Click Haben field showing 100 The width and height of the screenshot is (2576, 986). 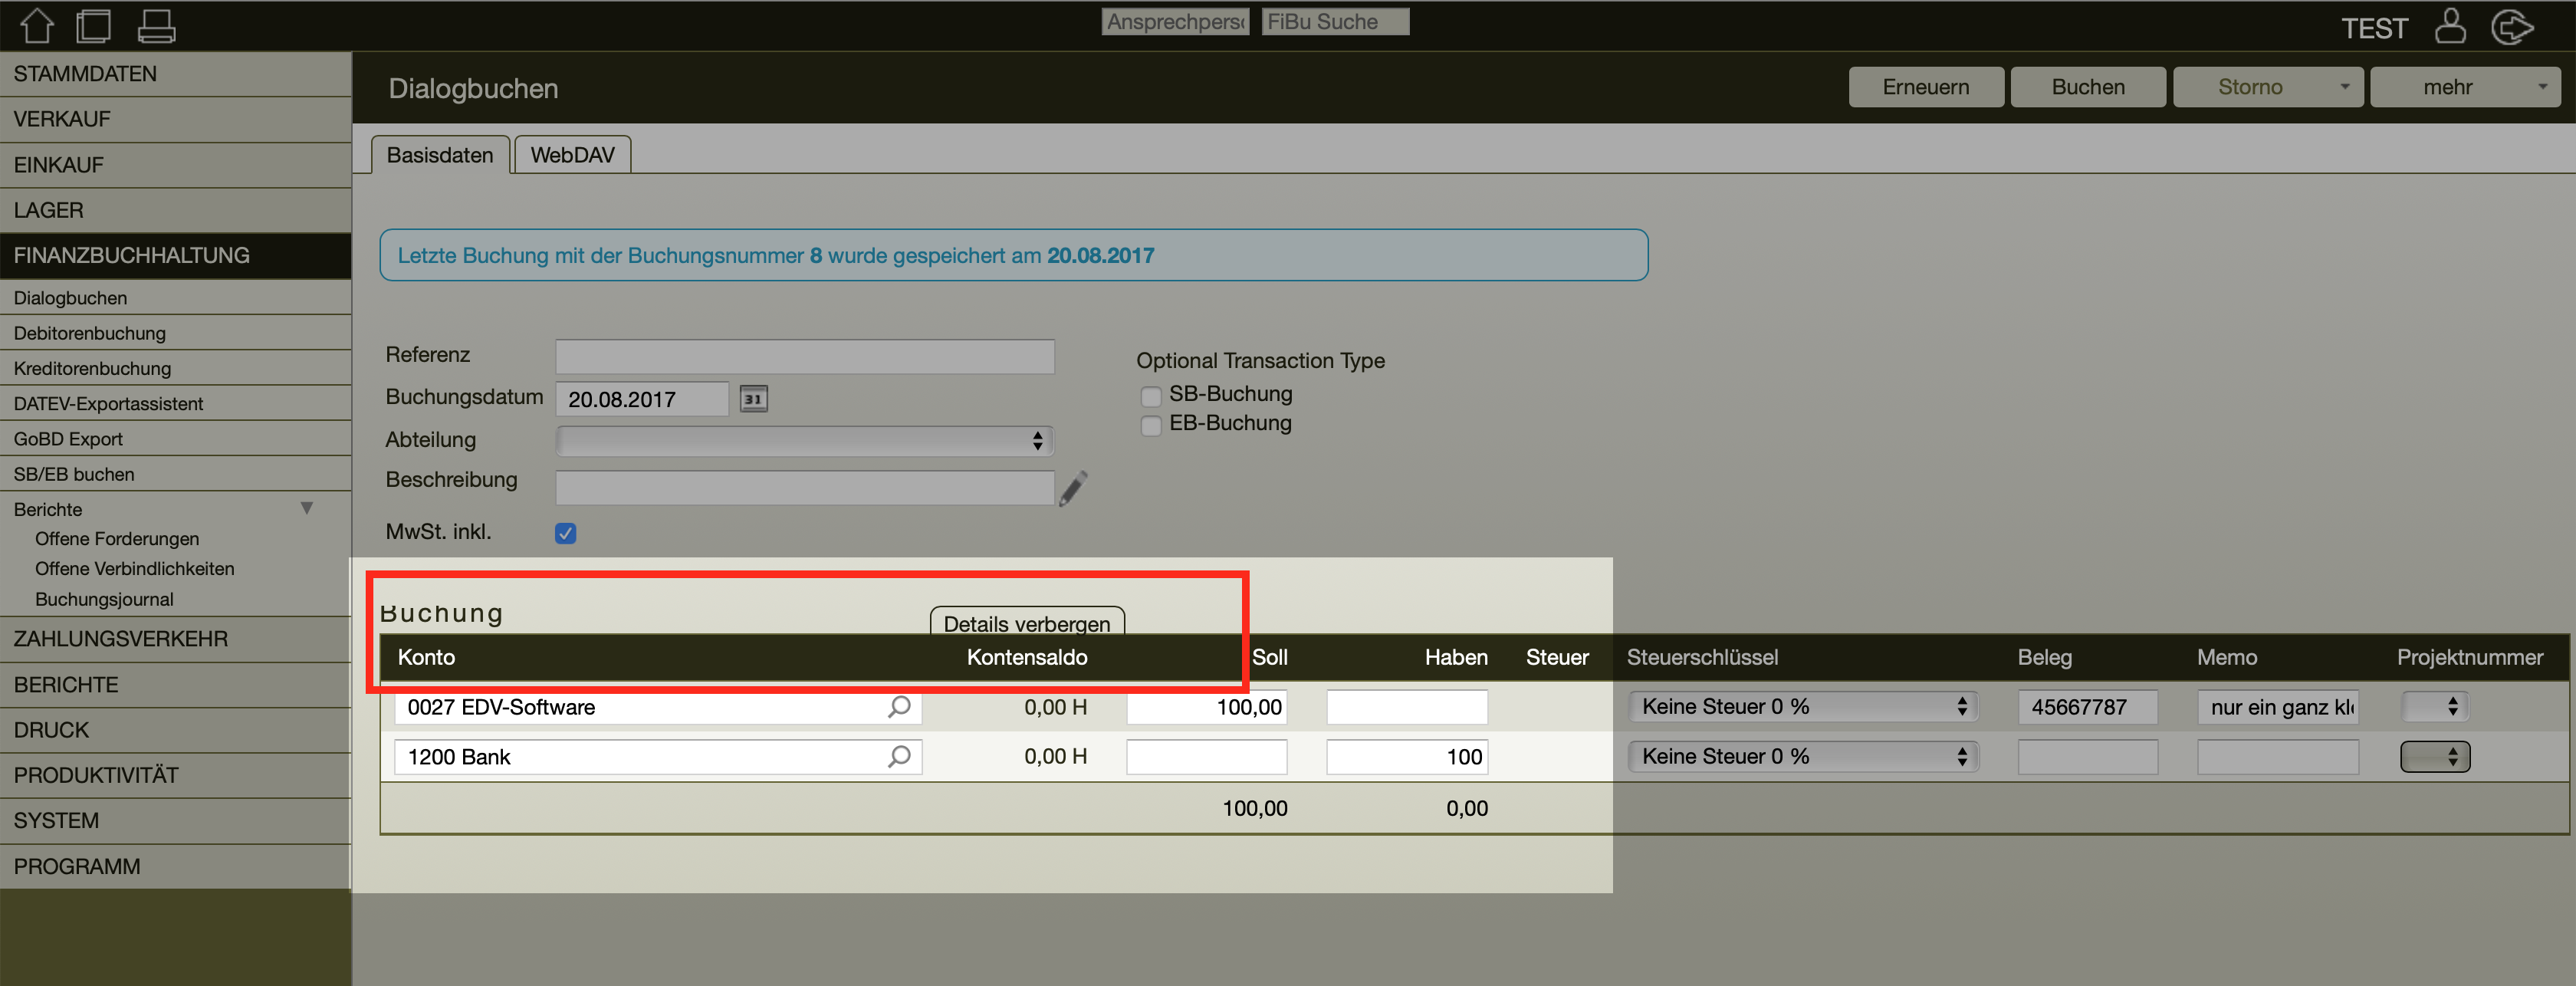pos(1406,757)
